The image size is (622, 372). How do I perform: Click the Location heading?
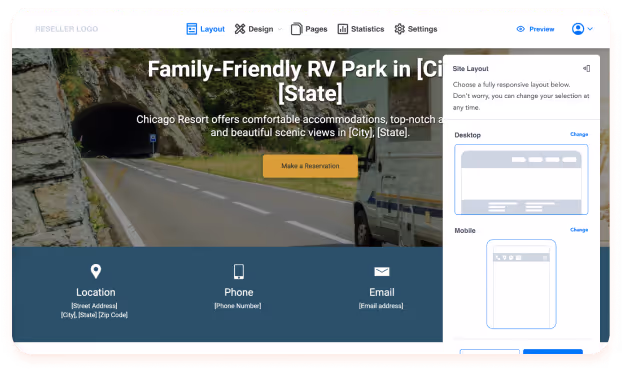[x=96, y=292]
